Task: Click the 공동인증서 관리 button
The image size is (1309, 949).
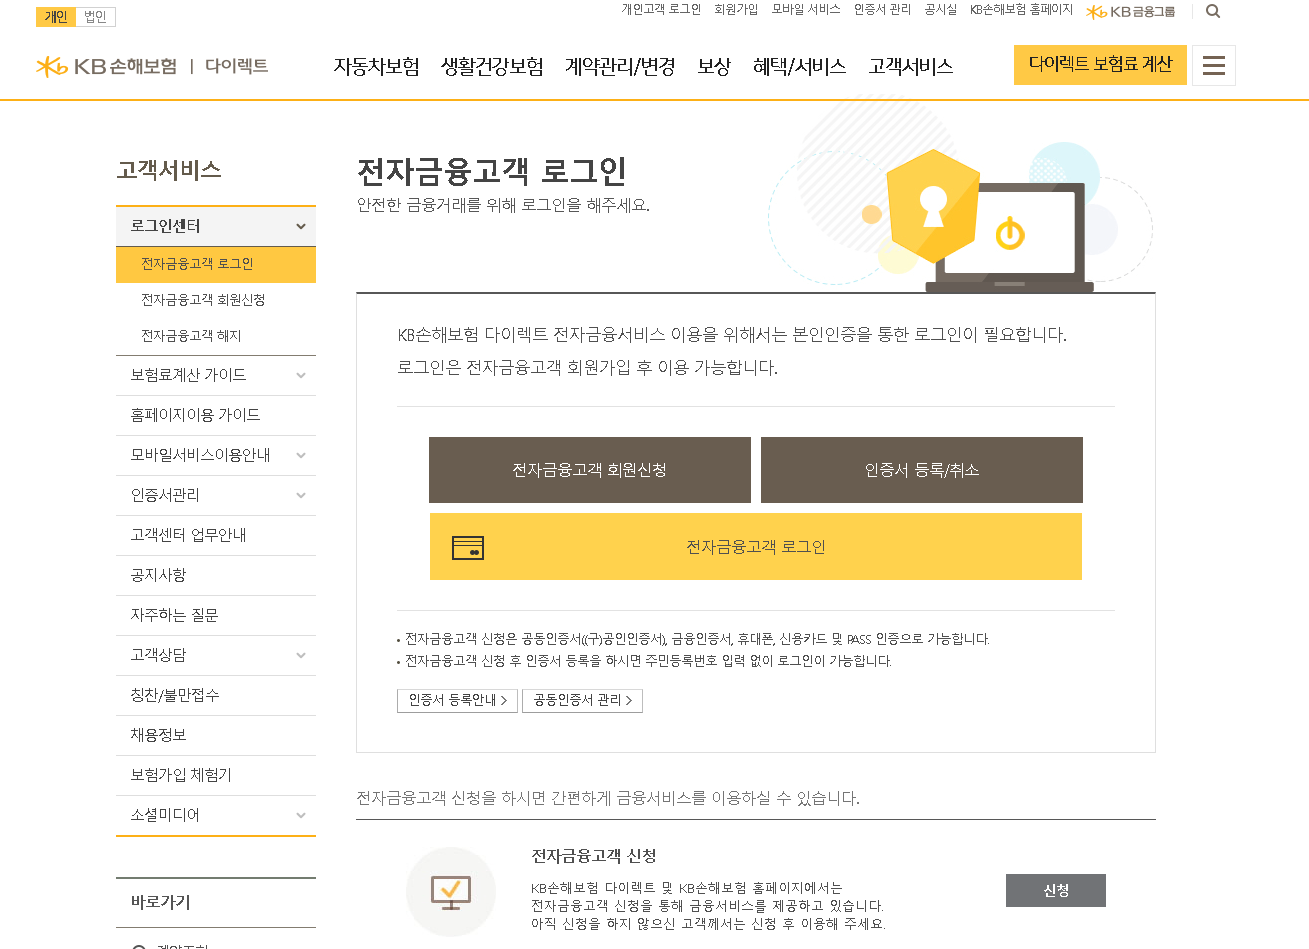Action: (x=582, y=700)
